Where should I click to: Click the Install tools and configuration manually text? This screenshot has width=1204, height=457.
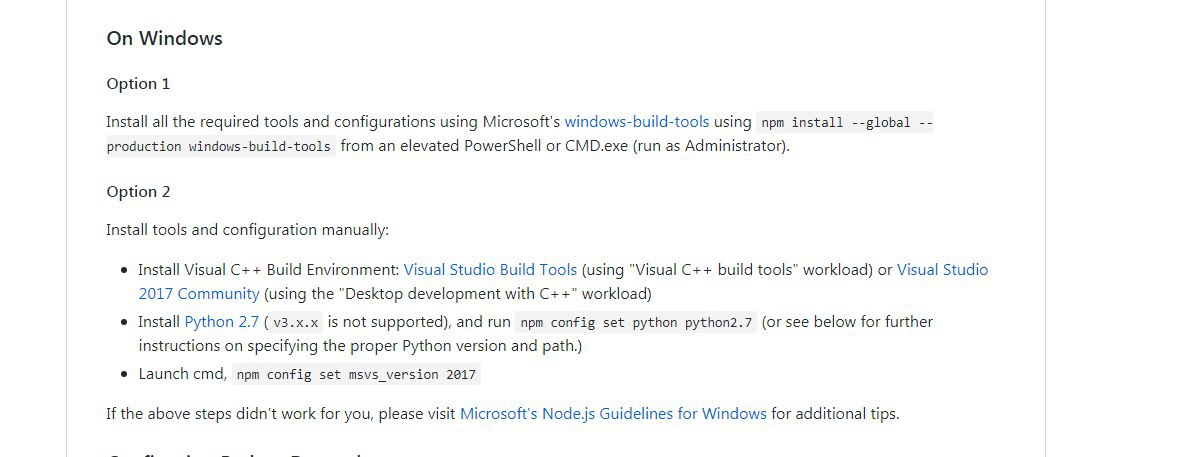click(x=247, y=230)
